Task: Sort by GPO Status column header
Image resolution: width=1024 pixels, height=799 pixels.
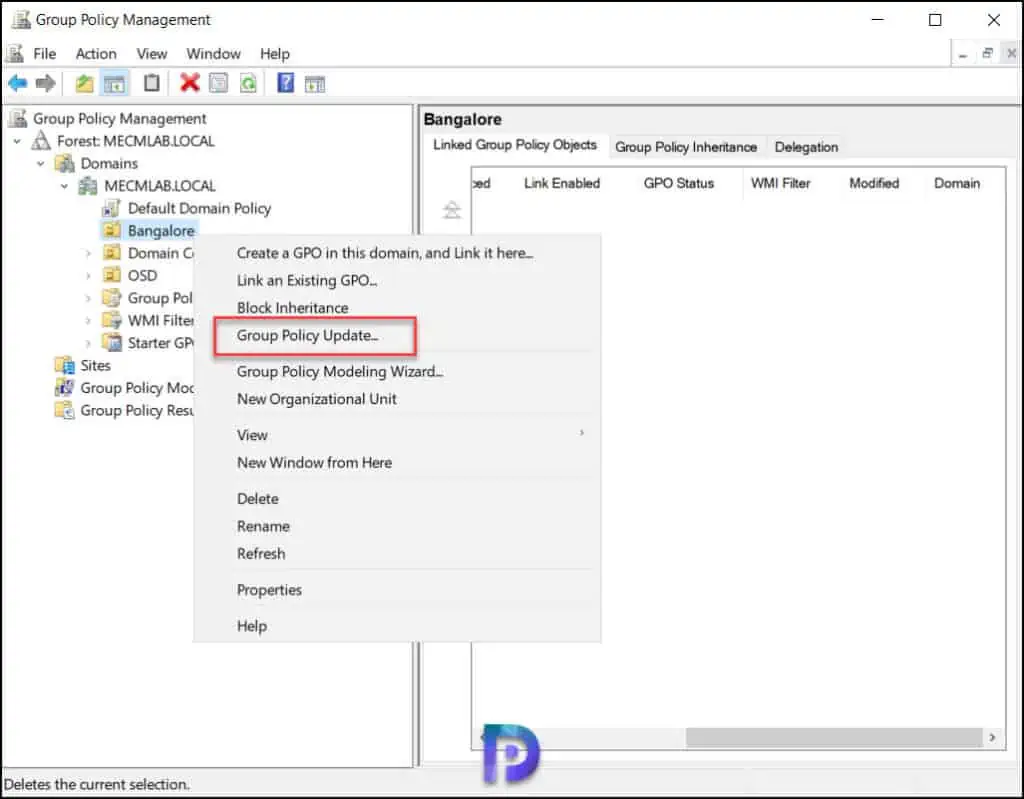Action: pyautogui.click(x=679, y=184)
